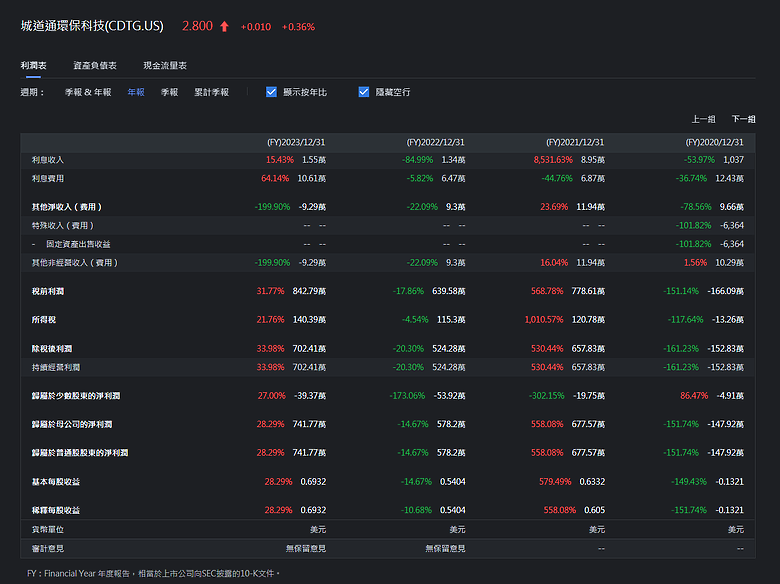Click the 除稅後利潤 row label
Screen dimensions: 780x584
point(52,348)
